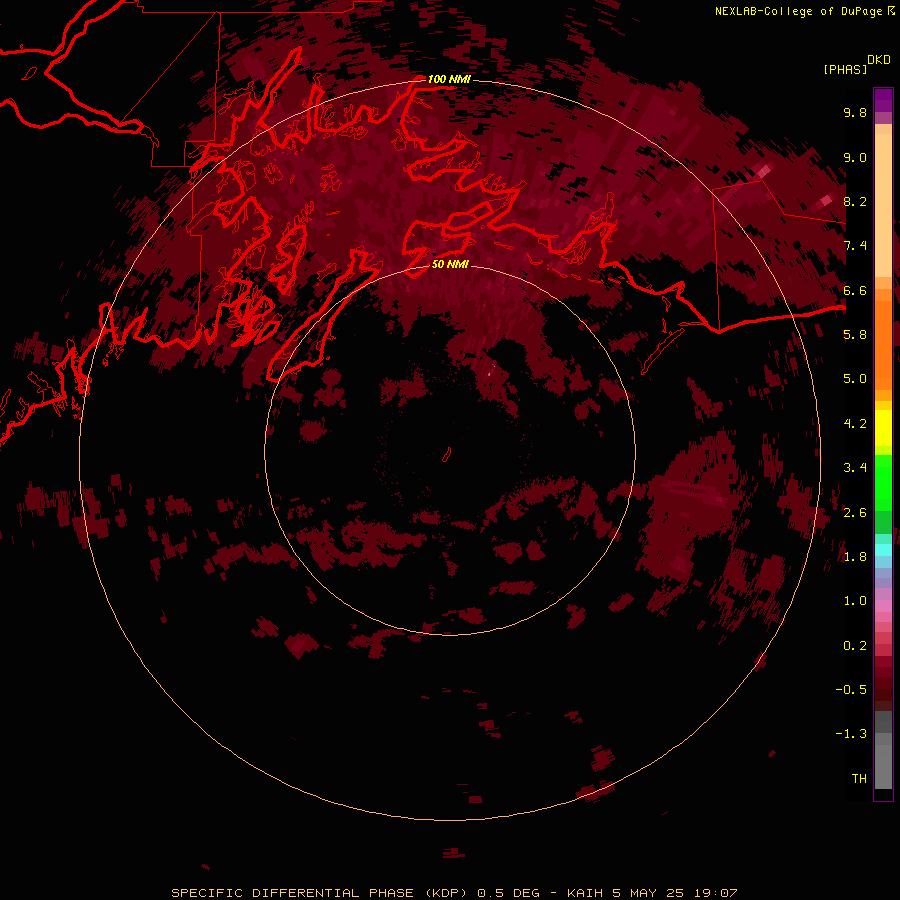Image resolution: width=900 pixels, height=900 pixels.
Task: Click the 50 NMI range ring label
Action: (x=450, y=264)
